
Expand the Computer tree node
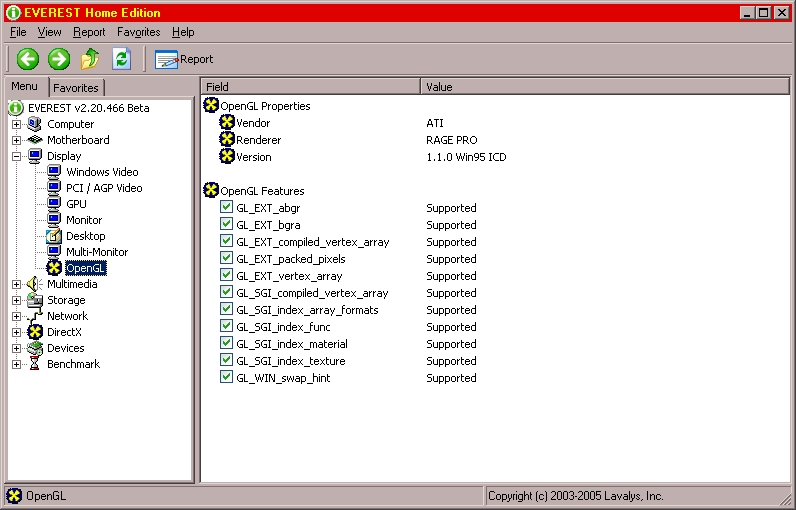pyautogui.click(x=16, y=124)
